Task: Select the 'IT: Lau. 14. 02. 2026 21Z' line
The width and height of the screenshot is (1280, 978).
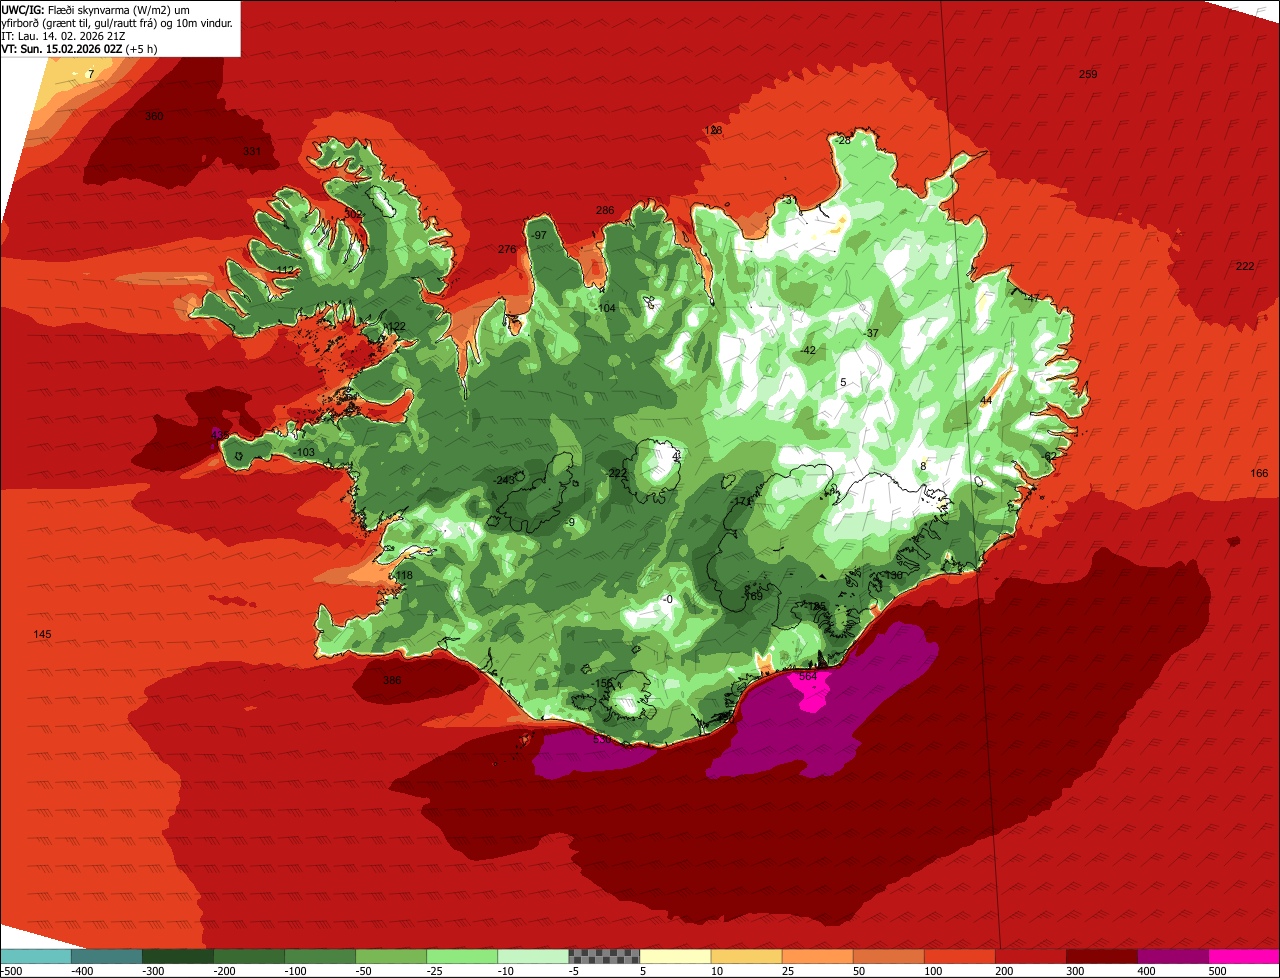Action: point(64,35)
